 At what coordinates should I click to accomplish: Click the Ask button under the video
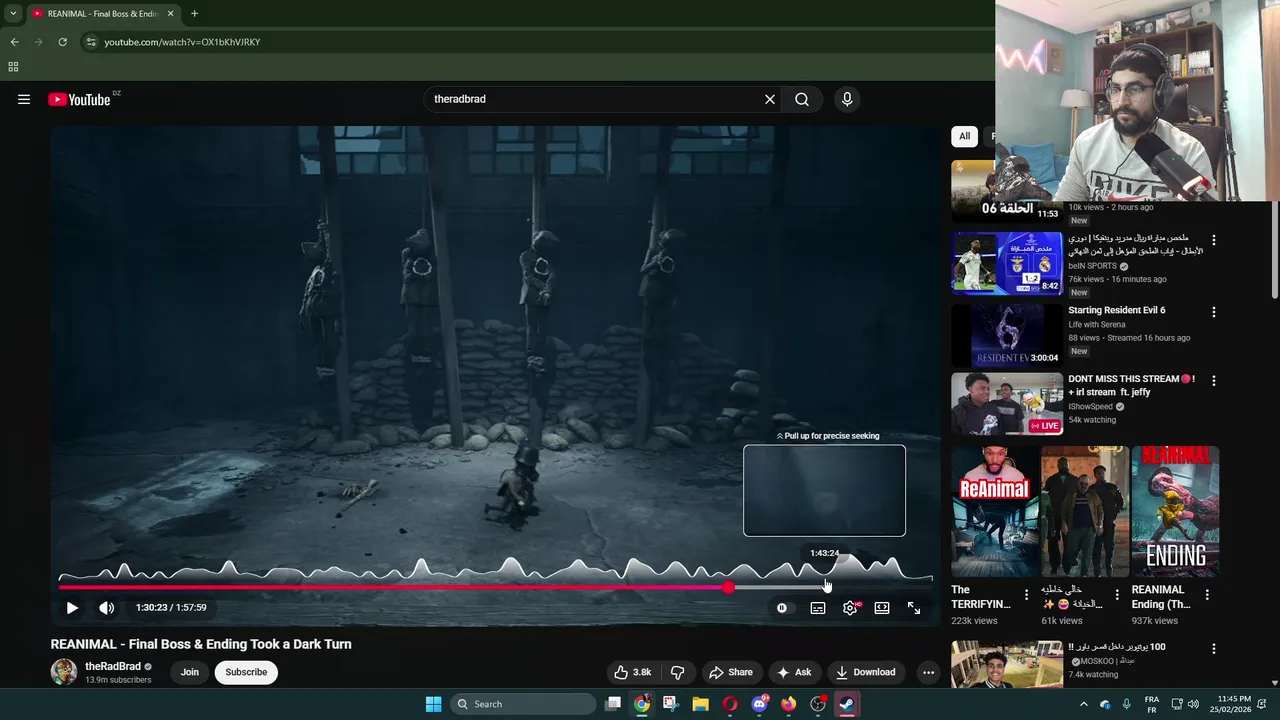794,672
